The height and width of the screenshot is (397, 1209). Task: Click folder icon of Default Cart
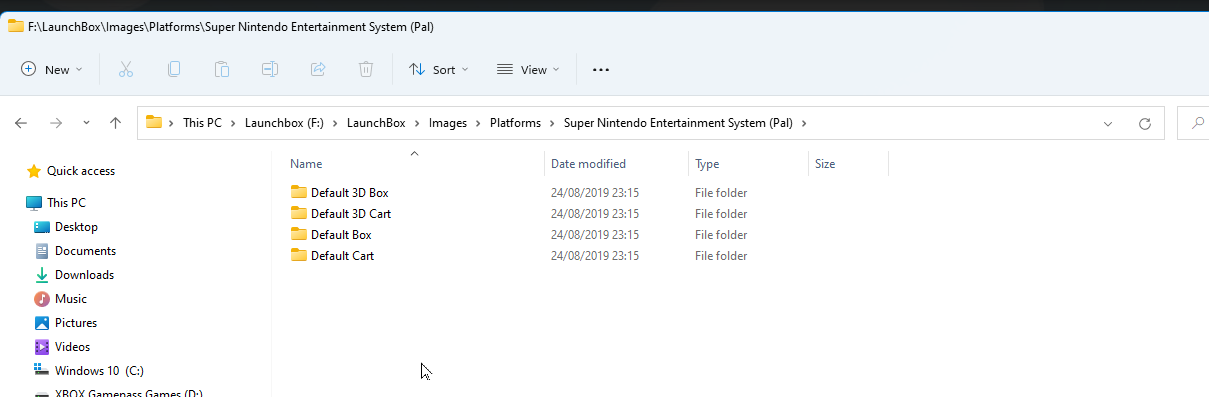pyautogui.click(x=298, y=255)
